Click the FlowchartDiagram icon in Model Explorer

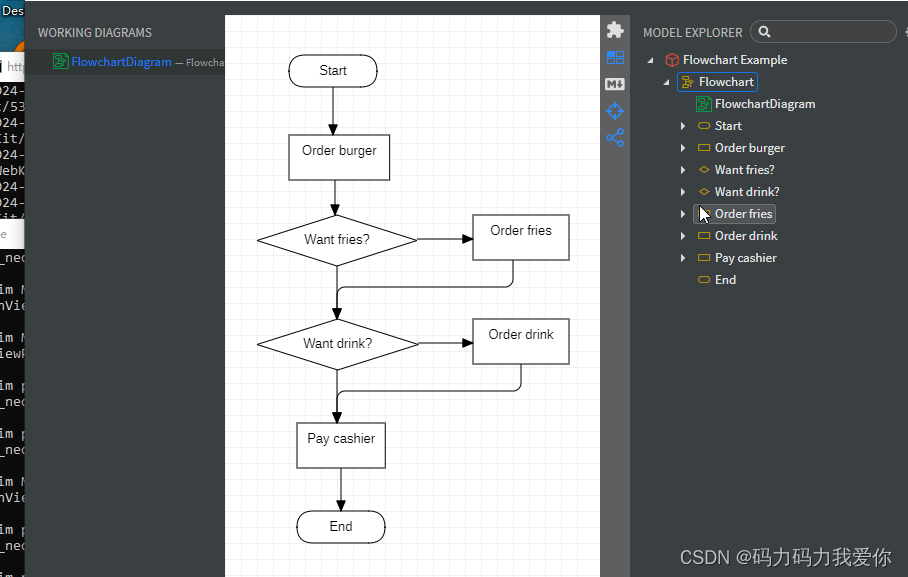coord(704,104)
